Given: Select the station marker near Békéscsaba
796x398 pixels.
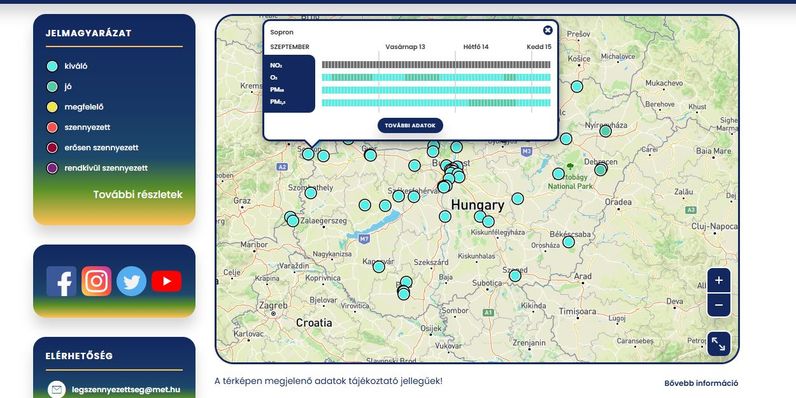Looking at the screenshot, I should pyautogui.click(x=569, y=242).
